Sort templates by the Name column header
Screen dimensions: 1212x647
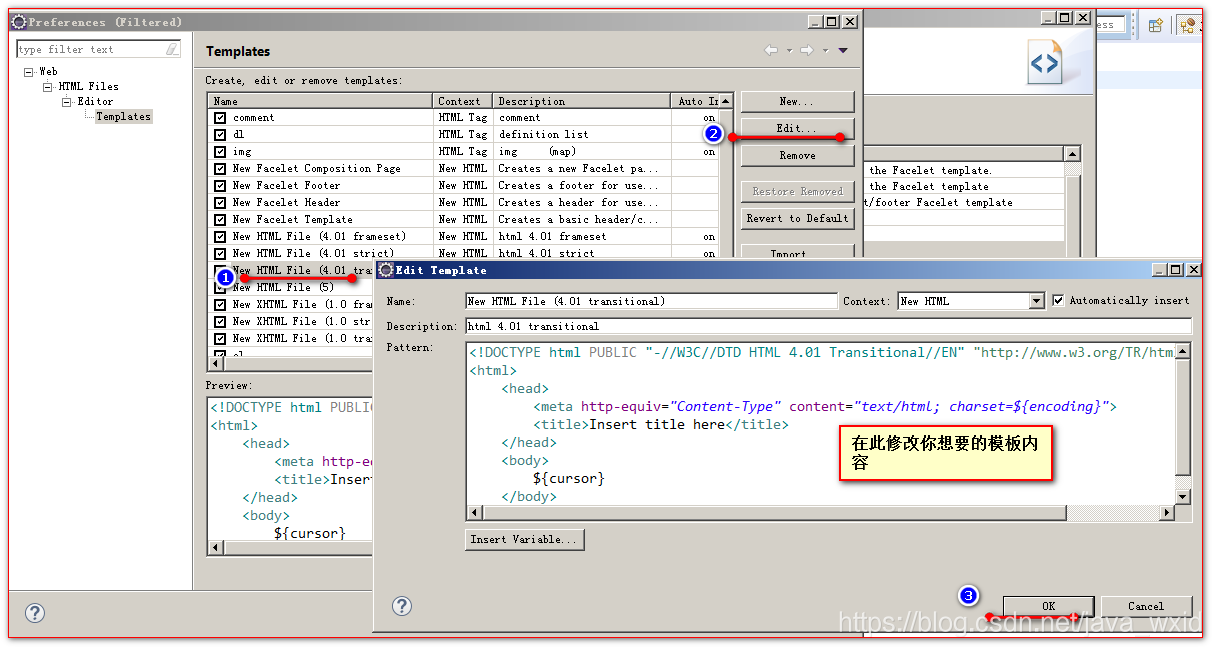320,101
